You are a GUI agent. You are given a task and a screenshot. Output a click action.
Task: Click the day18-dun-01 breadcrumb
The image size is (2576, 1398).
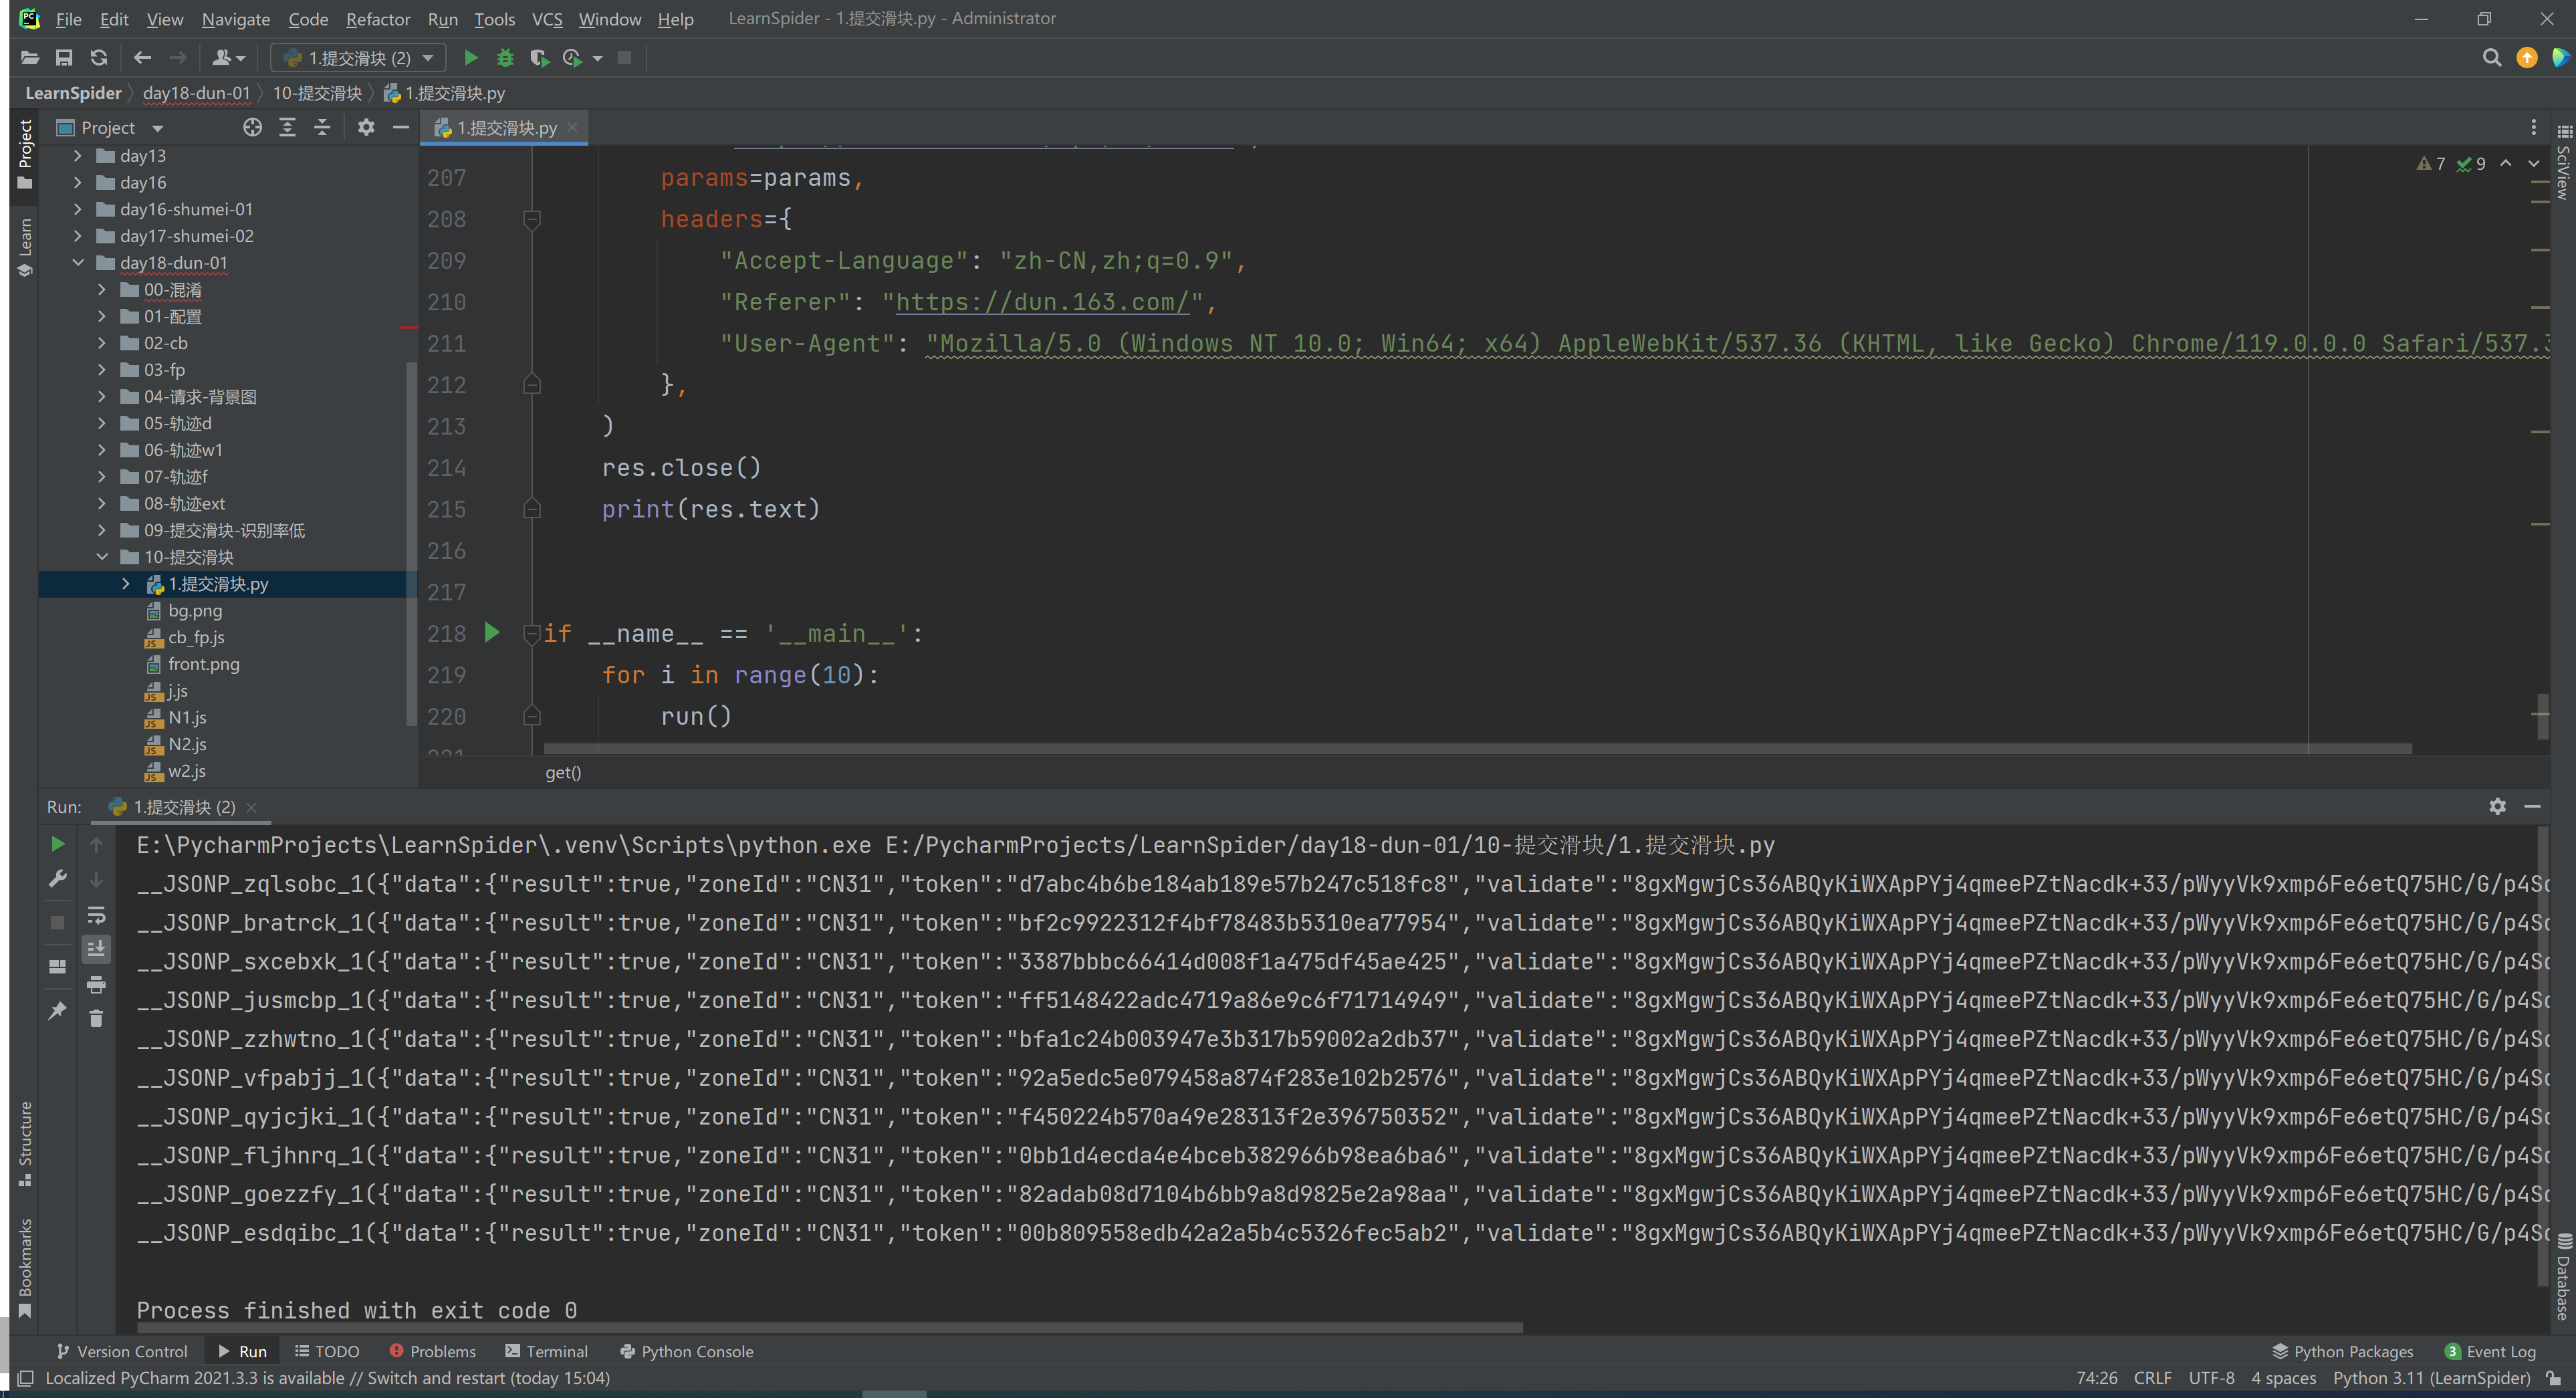tap(196, 93)
